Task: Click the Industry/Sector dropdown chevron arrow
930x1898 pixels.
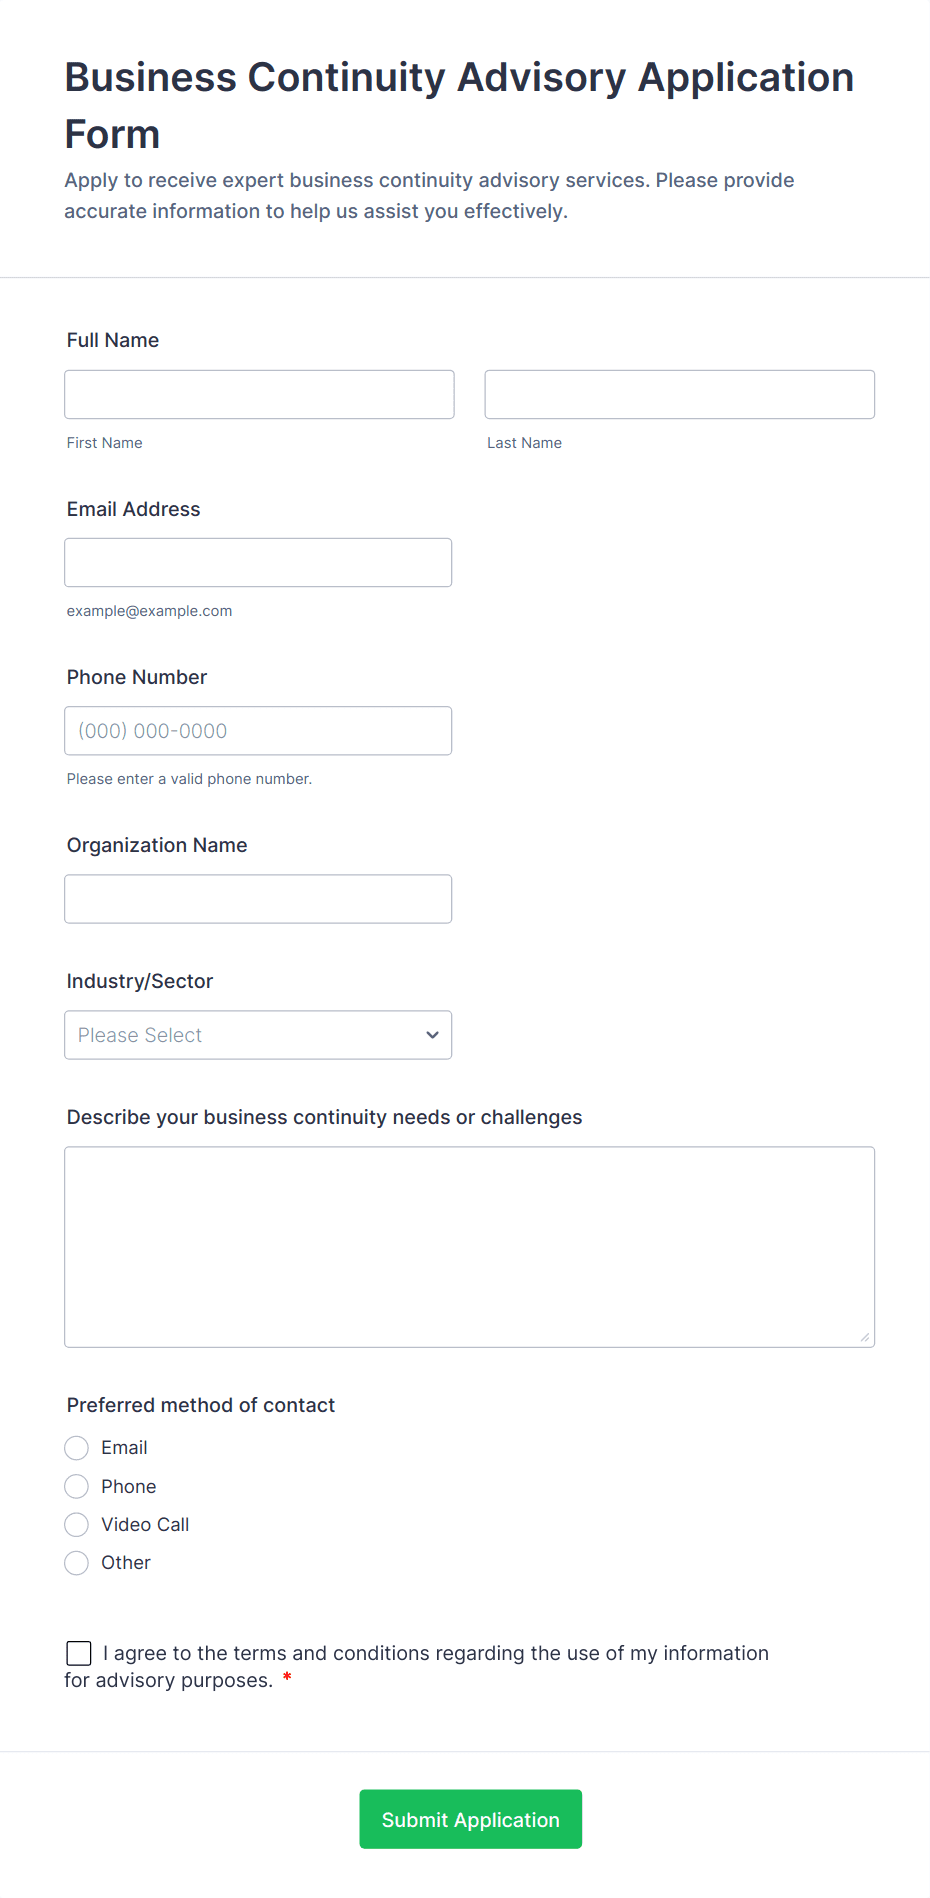Action: [x=432, y=1035]
